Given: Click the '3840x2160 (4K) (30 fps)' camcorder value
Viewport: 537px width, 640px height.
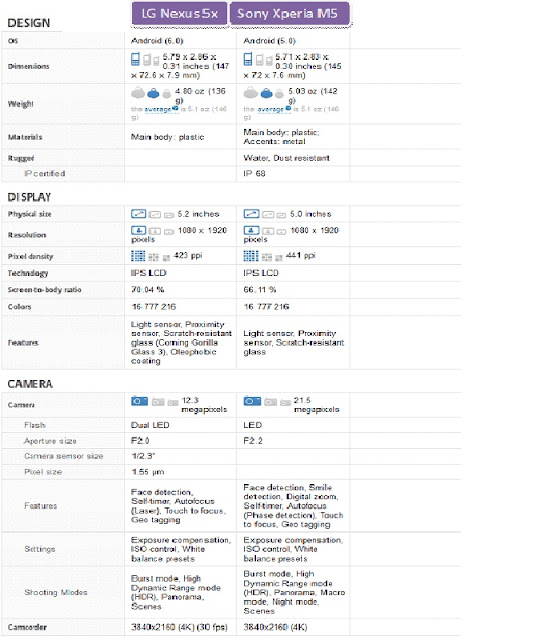Looking at the screenshot, I should (180, 627).
